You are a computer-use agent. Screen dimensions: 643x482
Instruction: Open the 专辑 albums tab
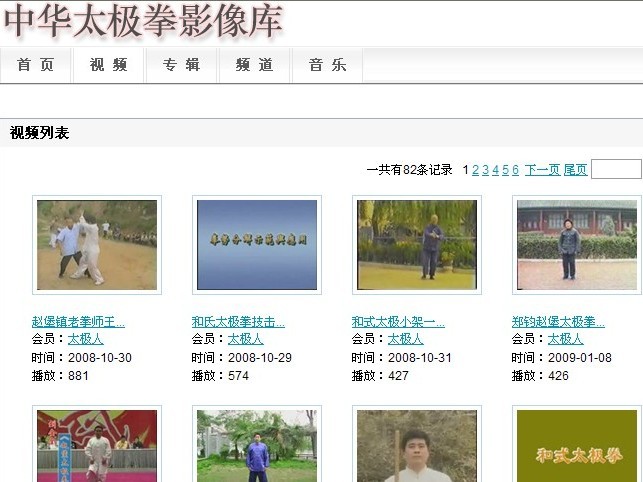[182, 65]
